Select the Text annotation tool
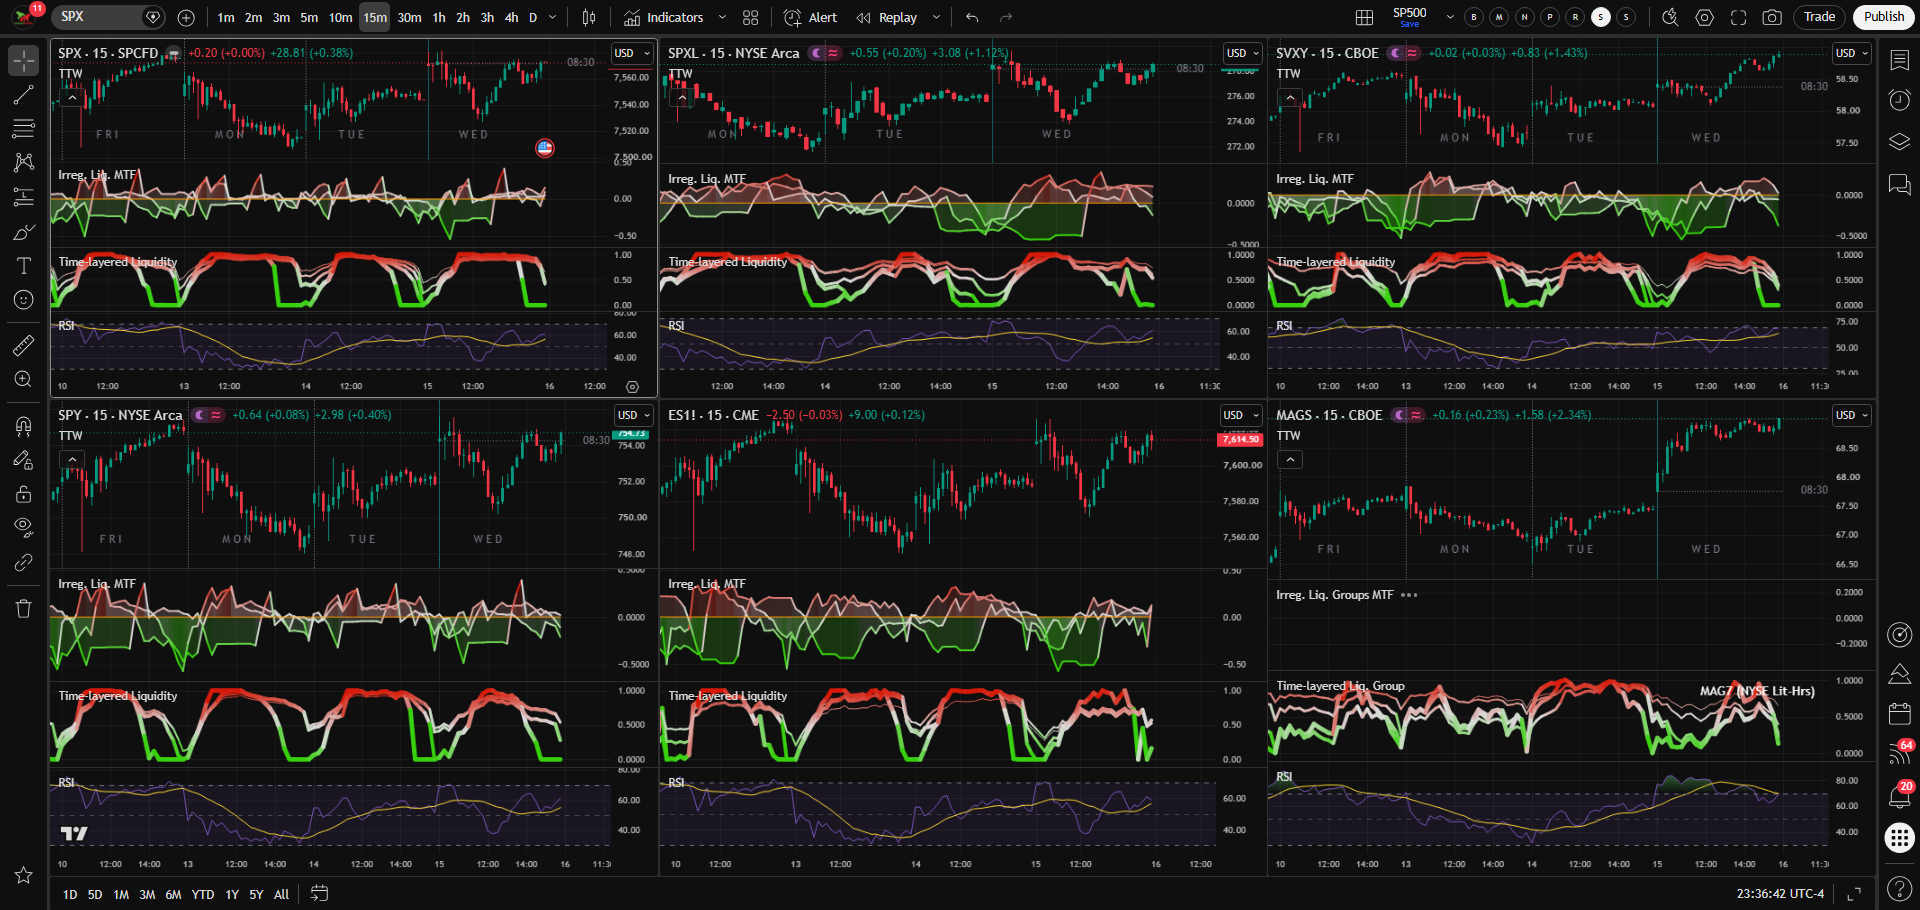Screen dimensions: 1920x910 (x=24, y=266)
